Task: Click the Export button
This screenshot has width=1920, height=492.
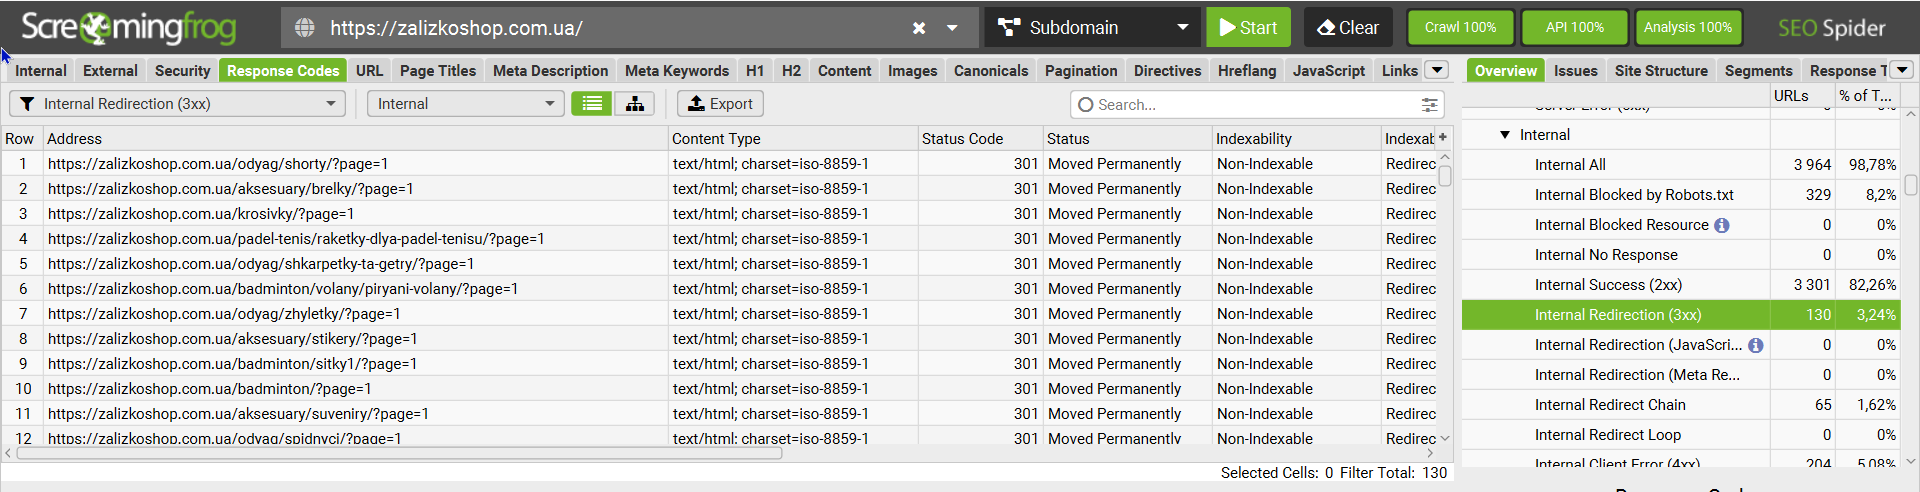Action: pyautogui.click(x=720, y=104)
